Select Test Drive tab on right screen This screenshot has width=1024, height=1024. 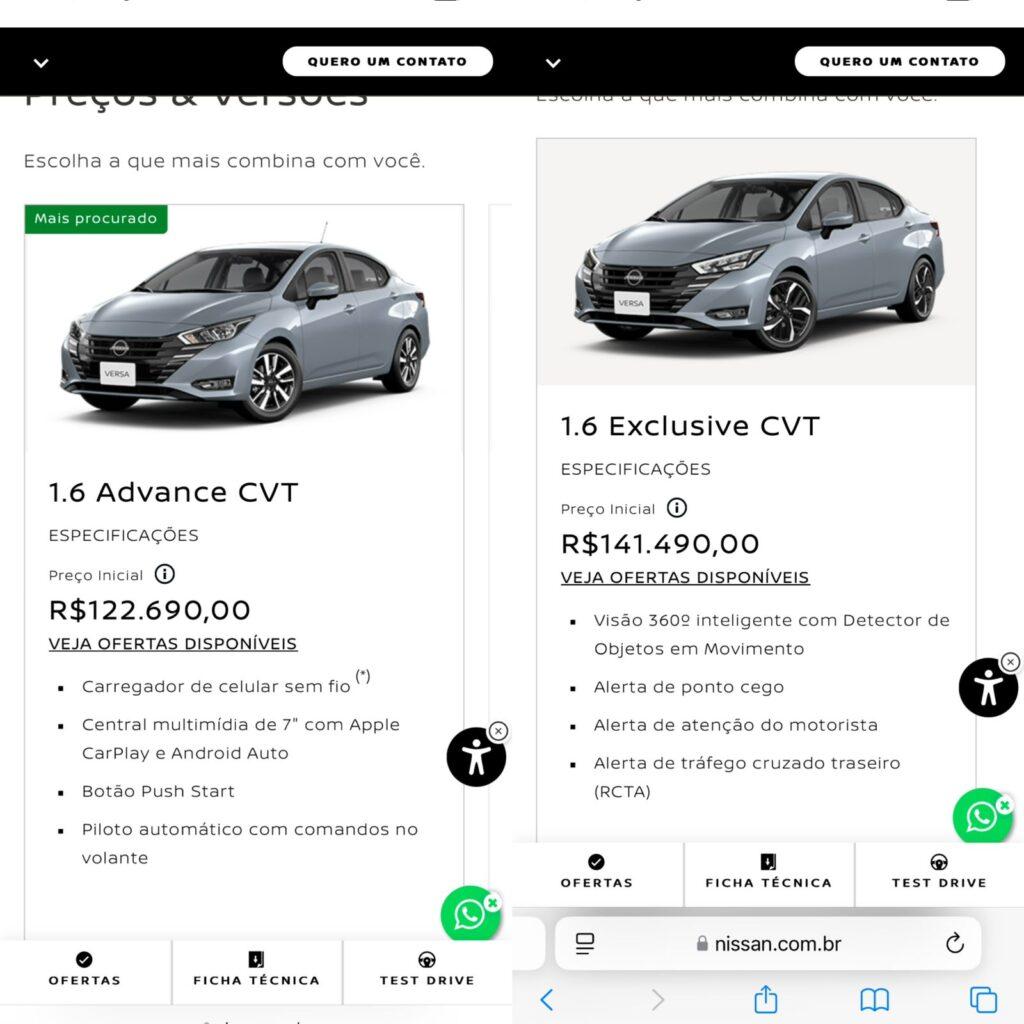pos(939,872)
